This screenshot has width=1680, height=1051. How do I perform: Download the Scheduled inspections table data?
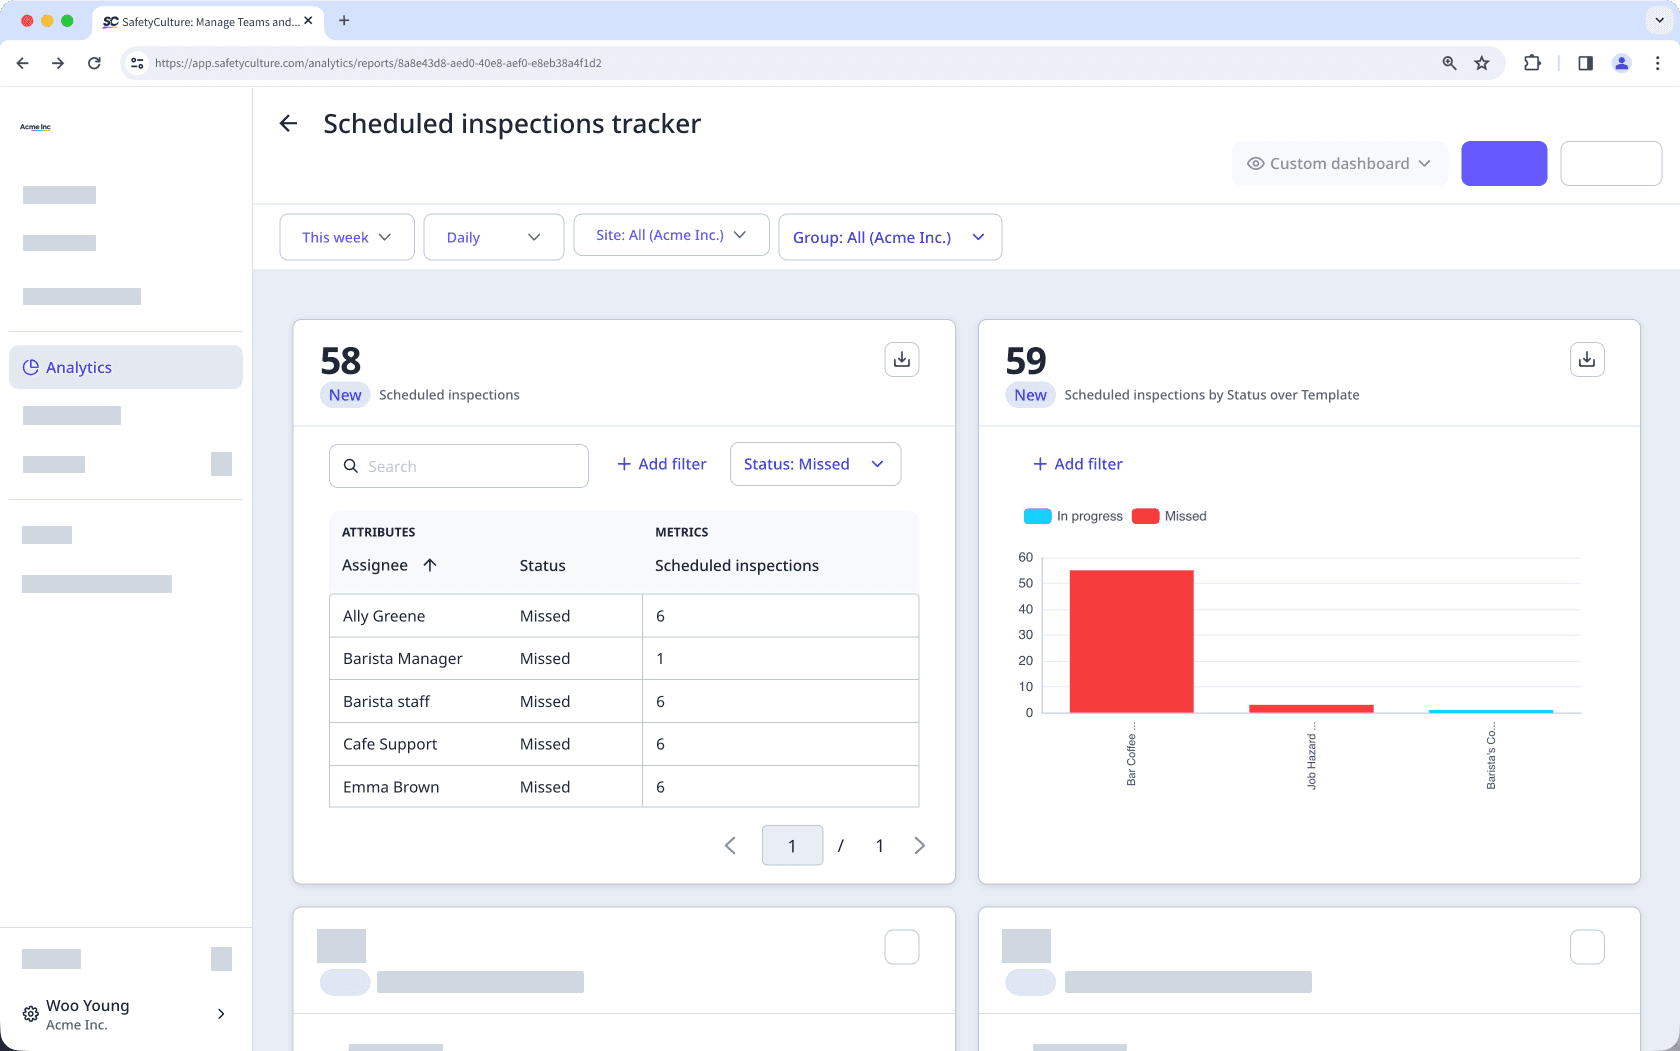(901, 359)
